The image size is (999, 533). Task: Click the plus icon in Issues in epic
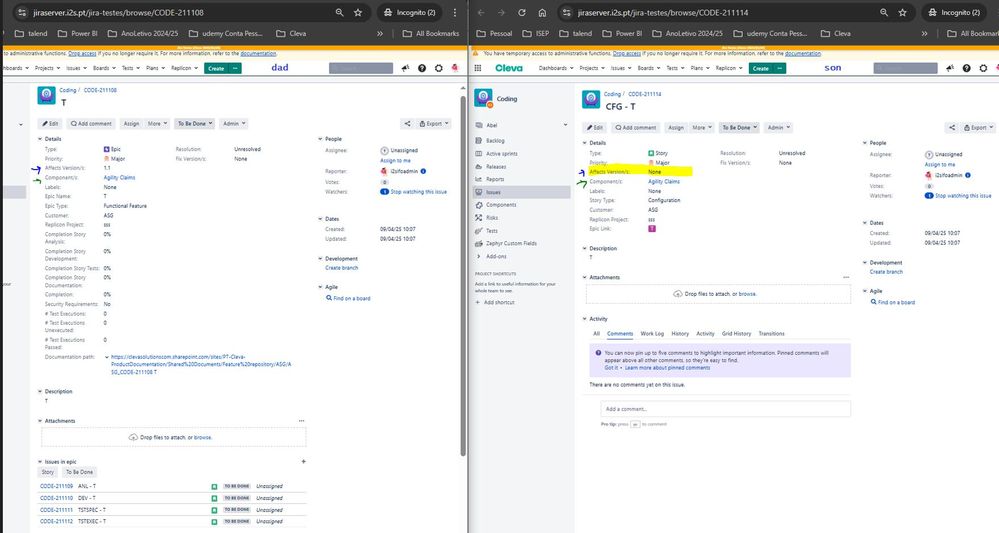(x=303, y=462)
